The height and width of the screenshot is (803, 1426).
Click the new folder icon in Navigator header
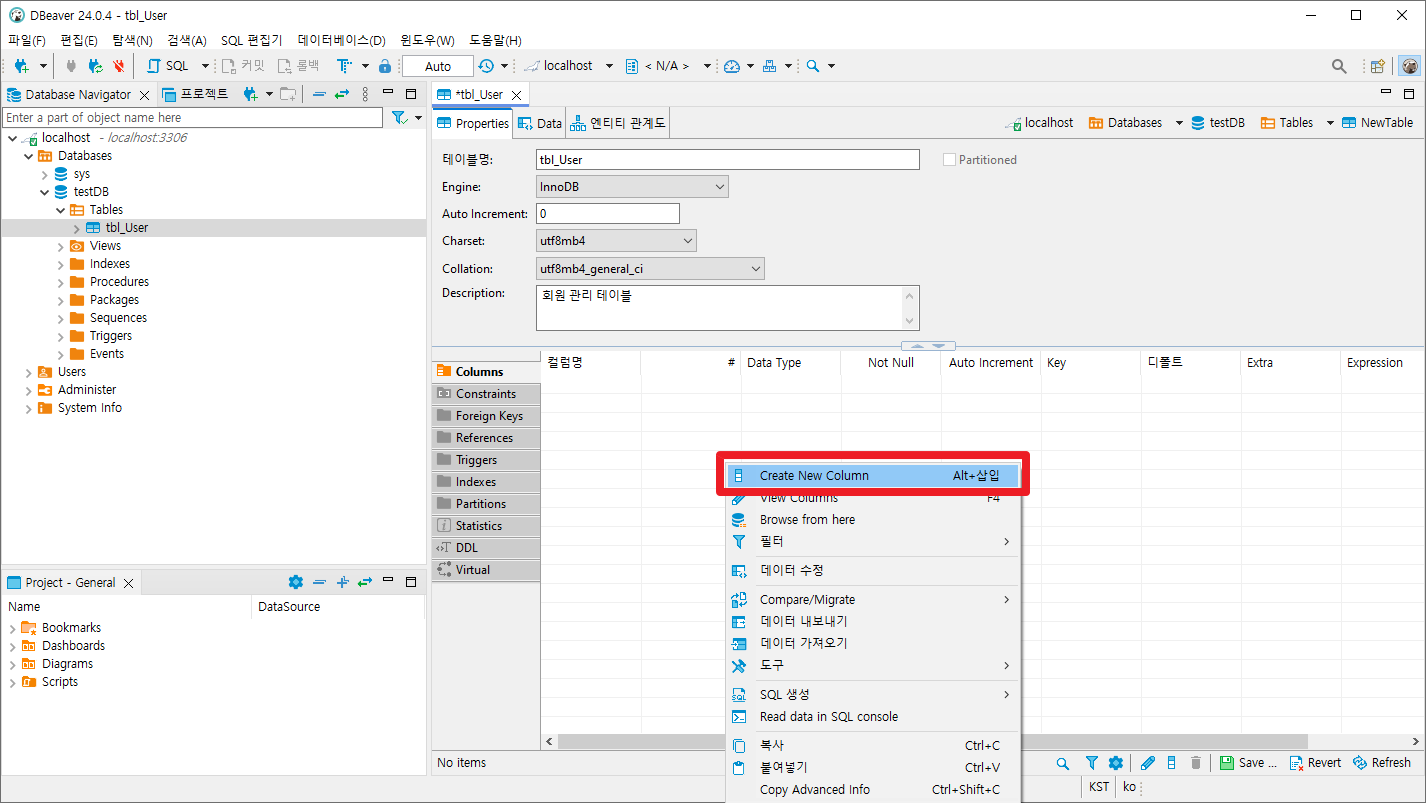pos(288,94)
